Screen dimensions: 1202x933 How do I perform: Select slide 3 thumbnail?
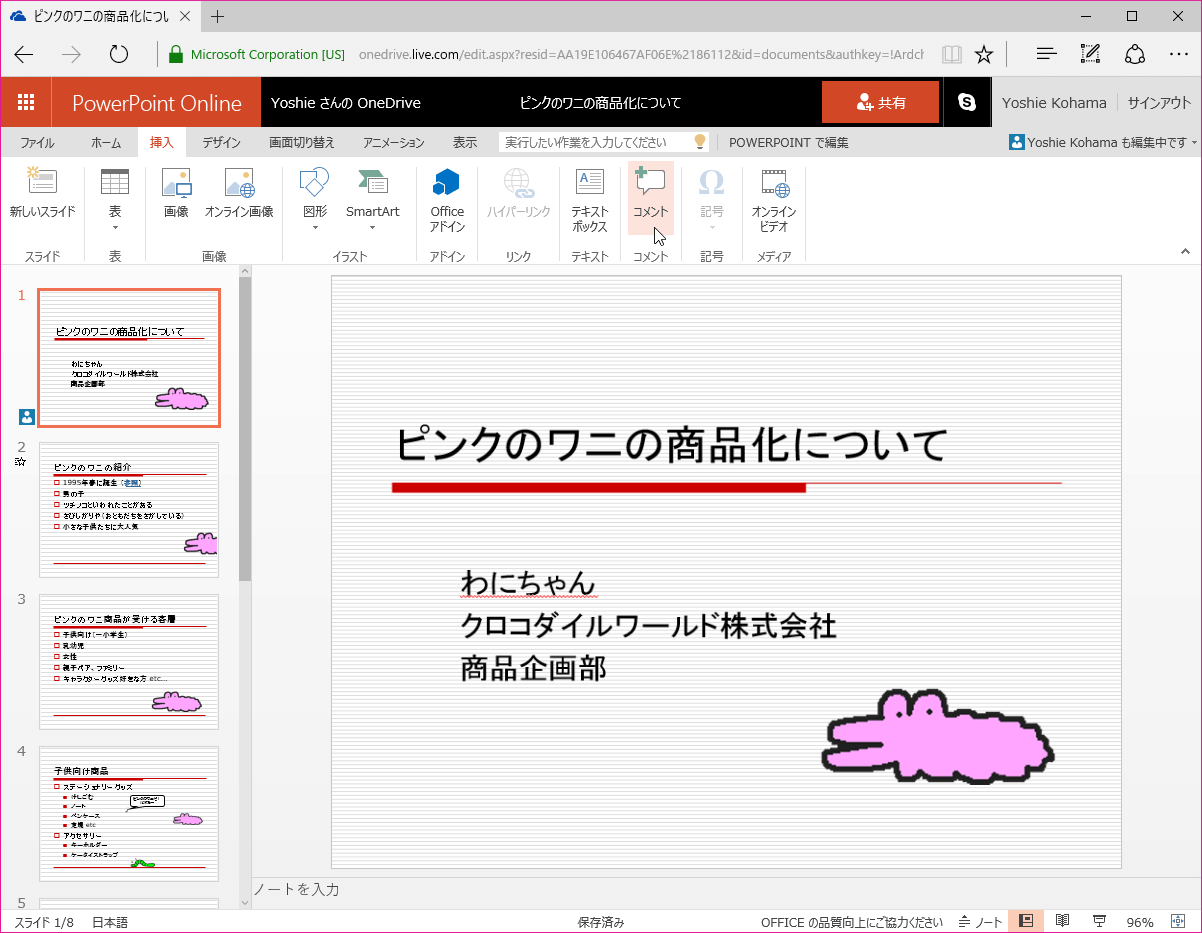[x=129, y=662]
